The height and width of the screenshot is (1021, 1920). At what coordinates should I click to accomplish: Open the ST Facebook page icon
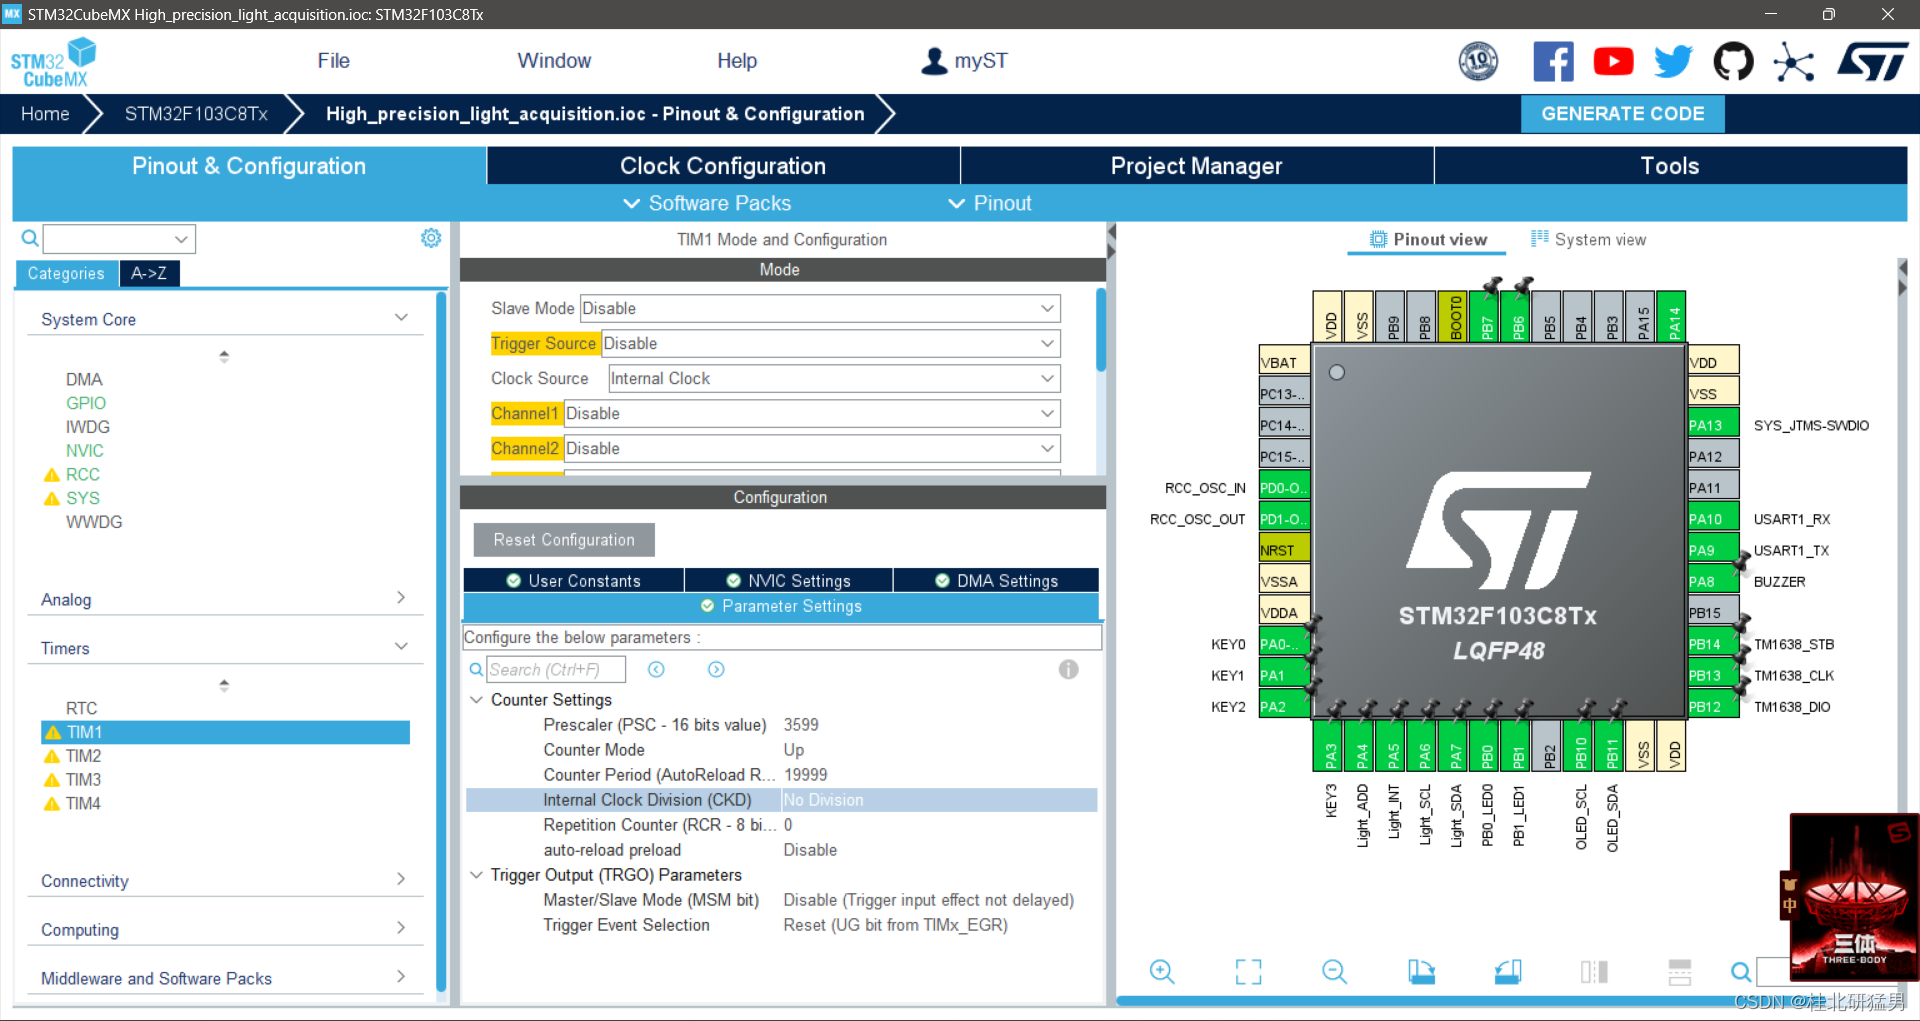pyautogui.click(x=1553, y=62)
